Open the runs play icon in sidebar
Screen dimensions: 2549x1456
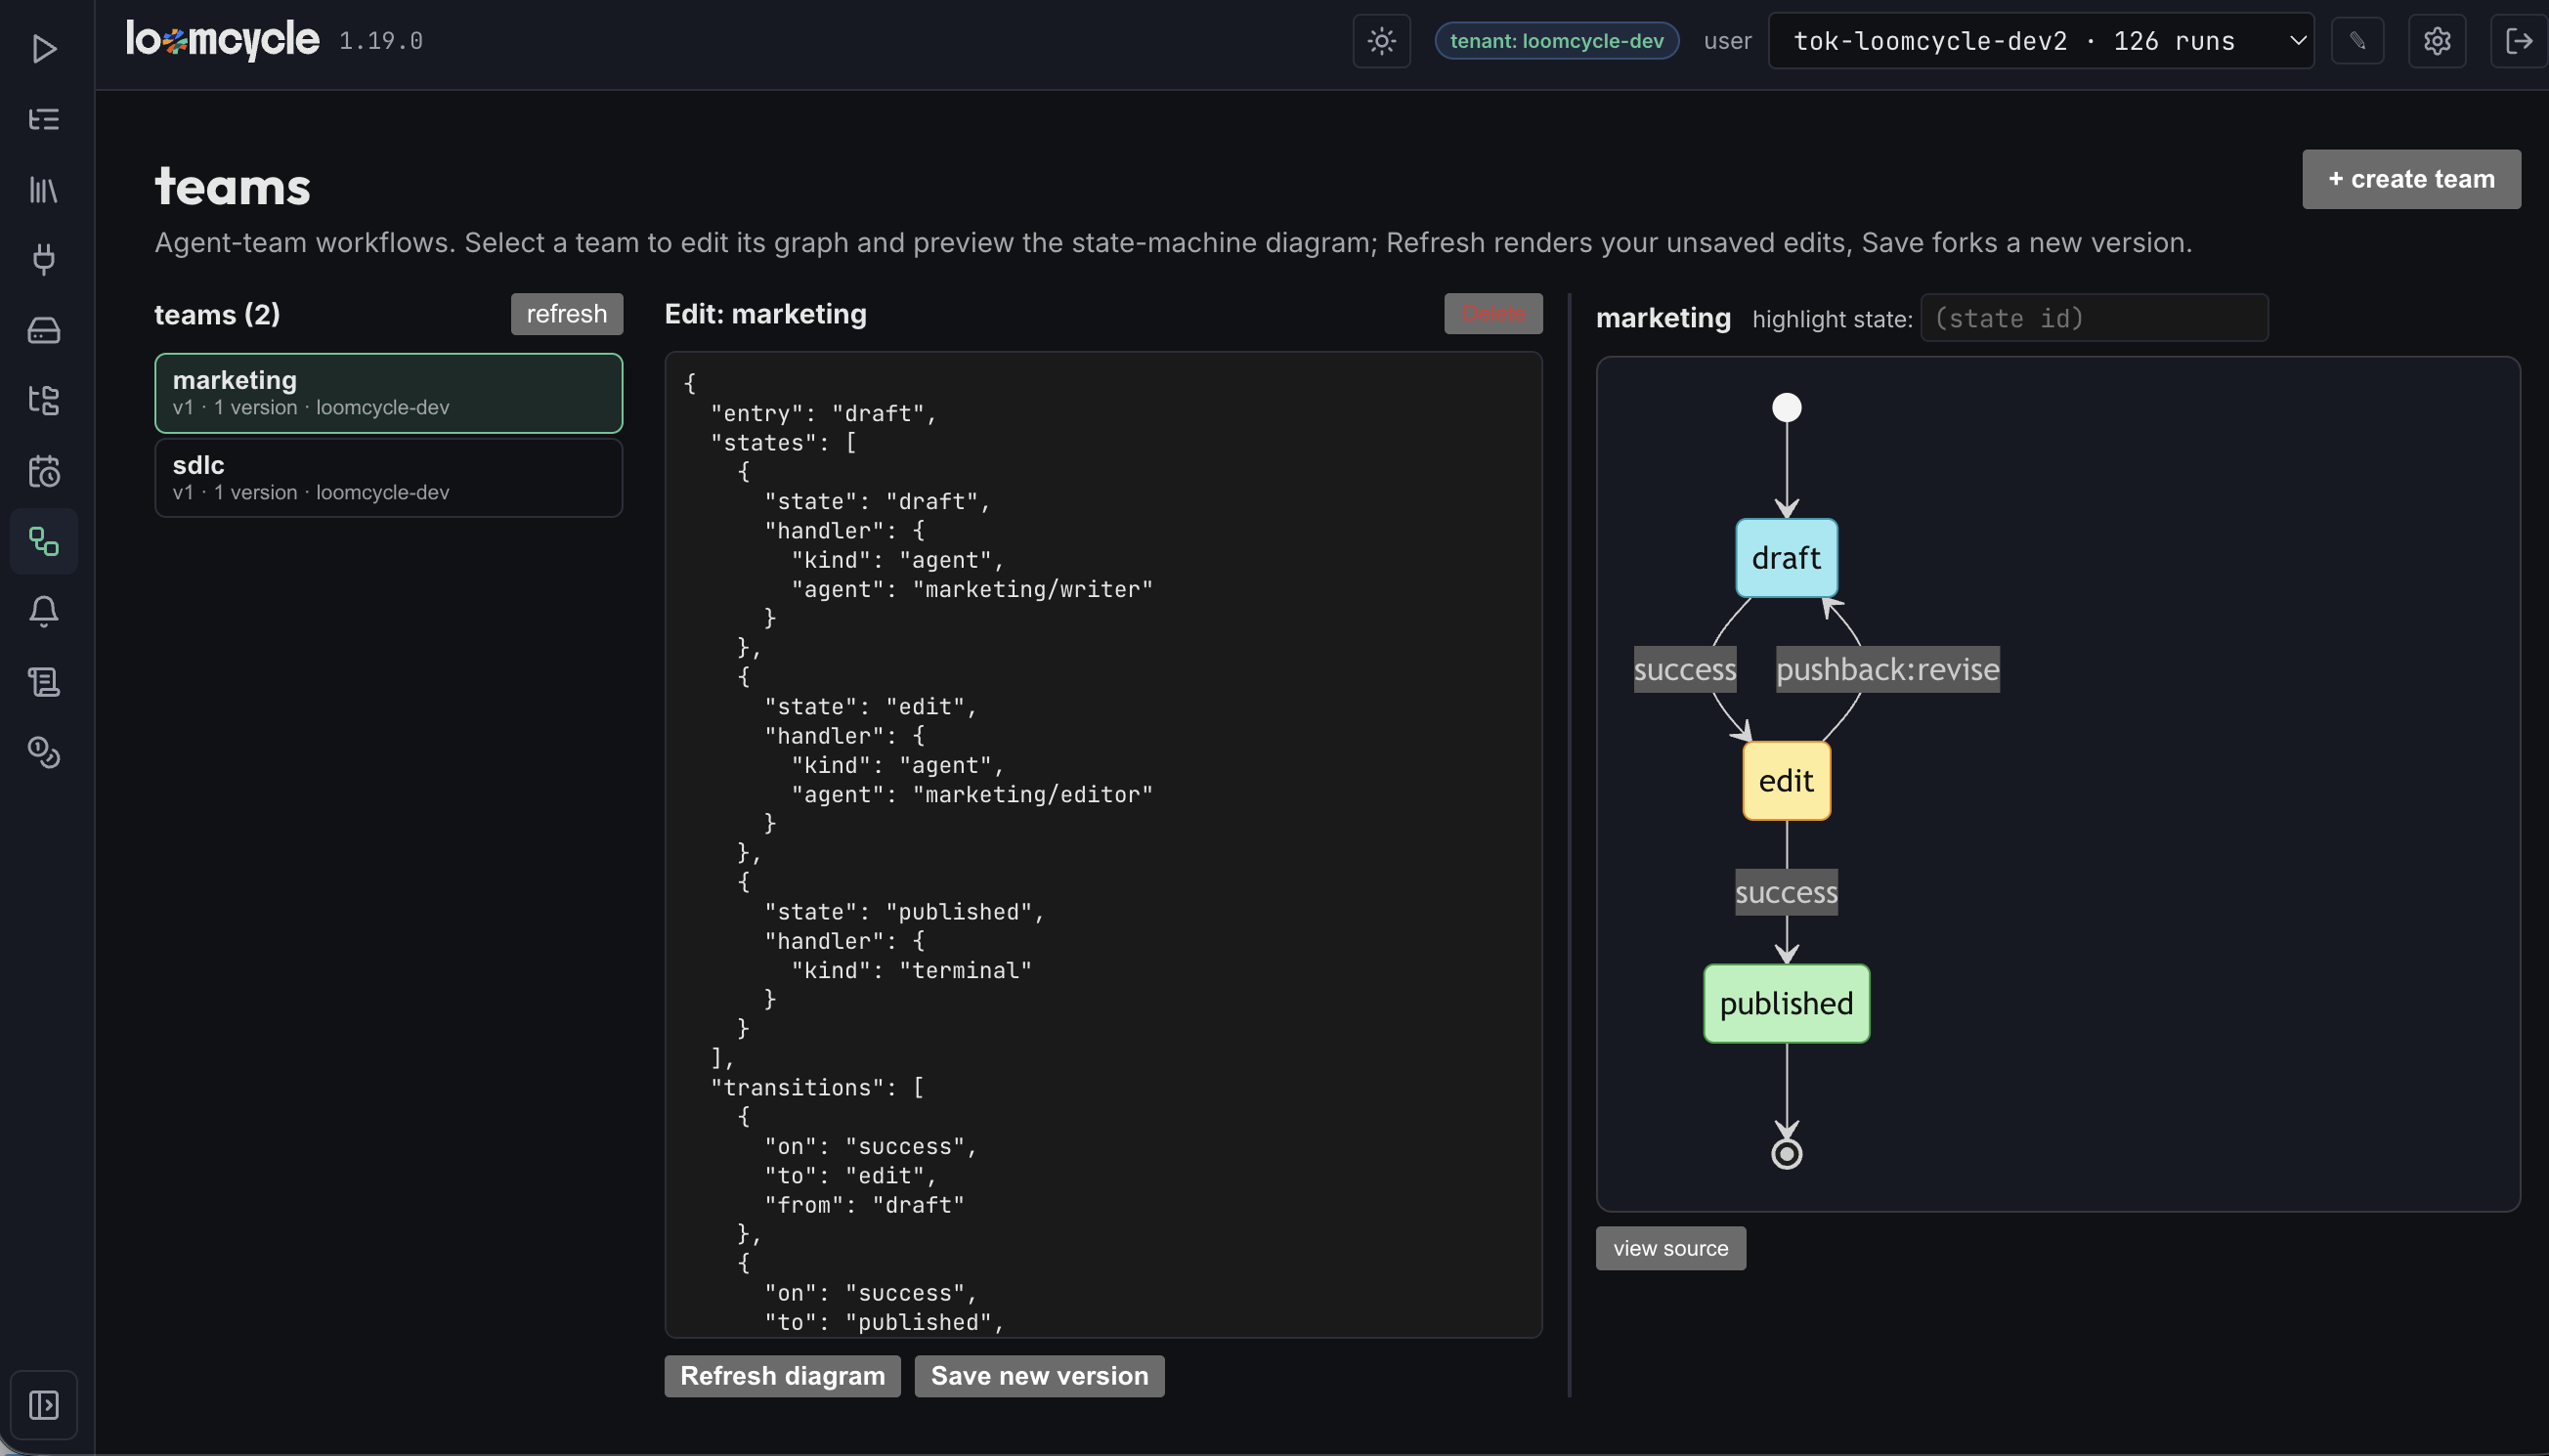tap(44, 48)
